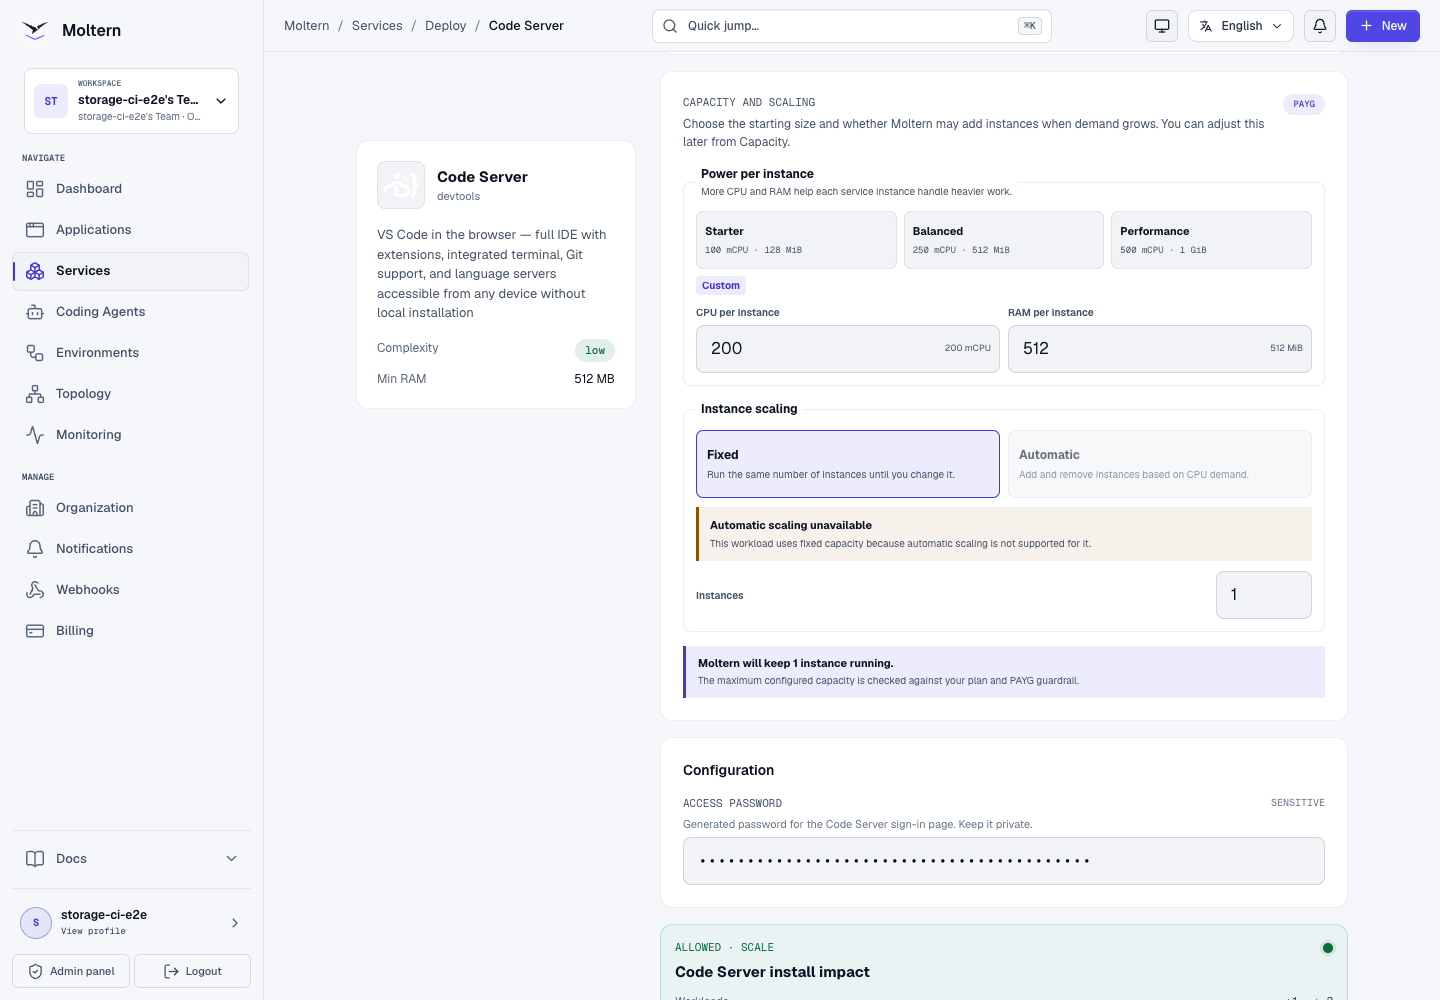Click the Organization building icon

35,508
